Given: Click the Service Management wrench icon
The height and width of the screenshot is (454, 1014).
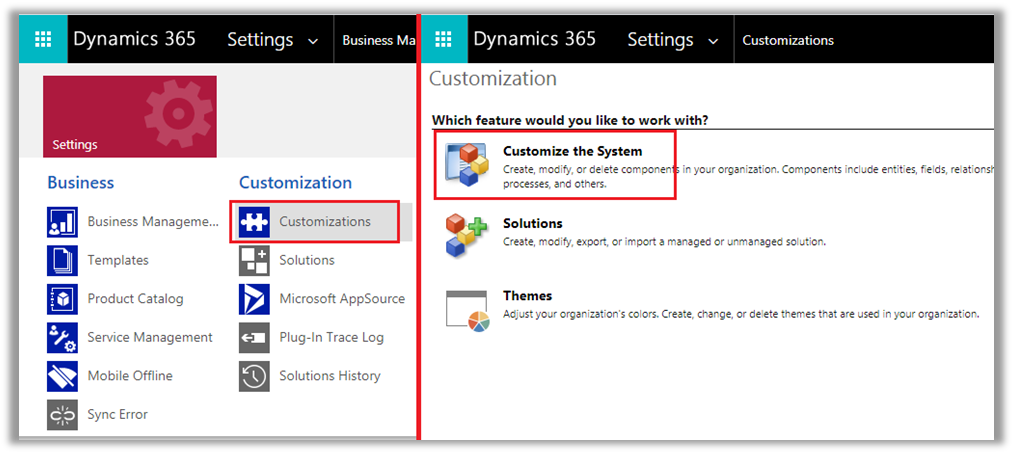Looking at the screenshot, I should (x=62, y=338).
